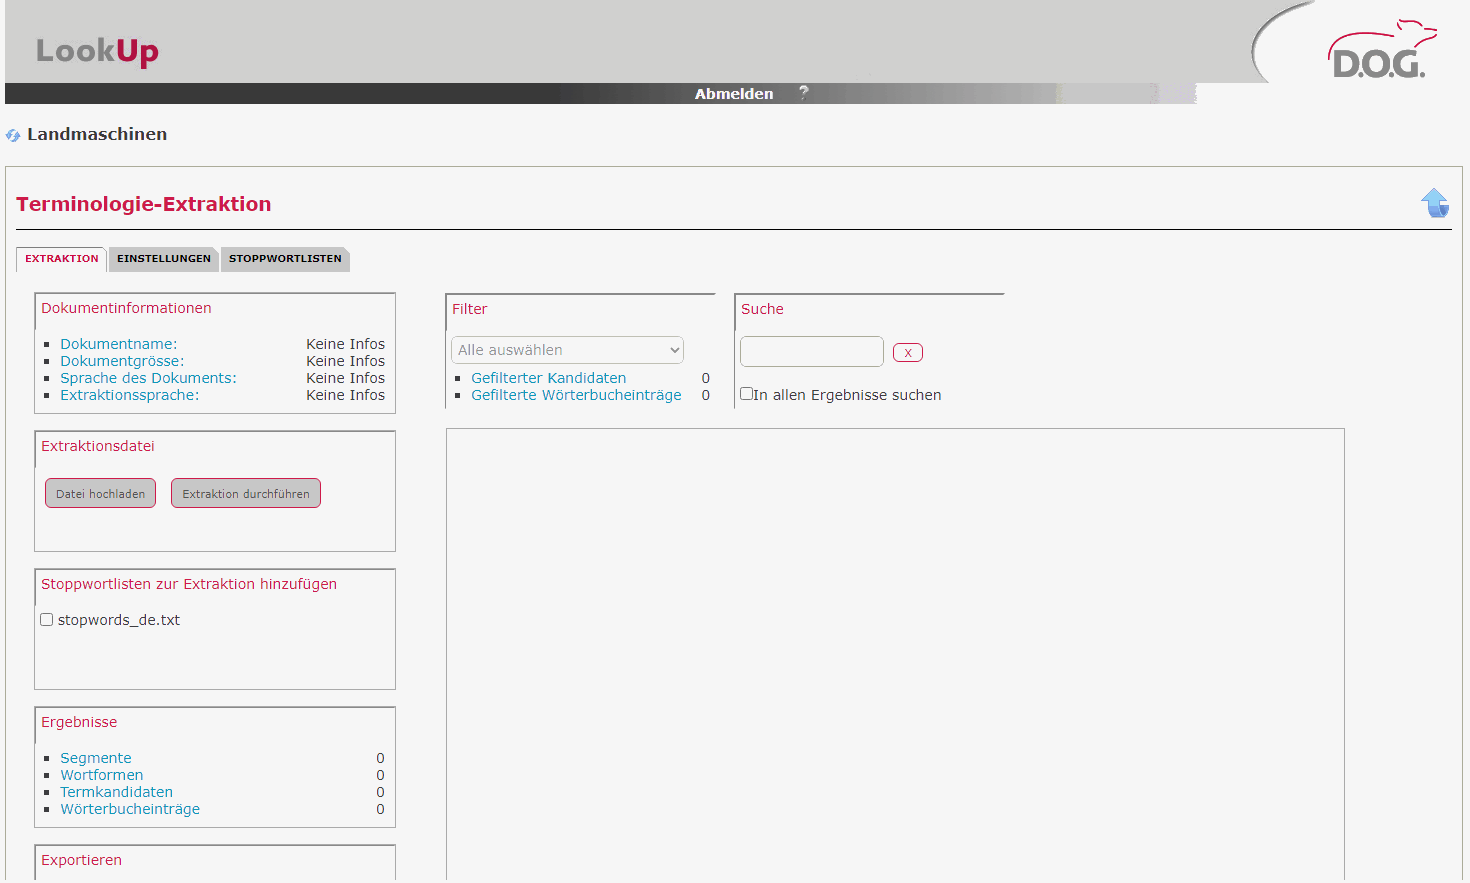
Task: Select the Segmente results link
Action: [x=96, y=758]
